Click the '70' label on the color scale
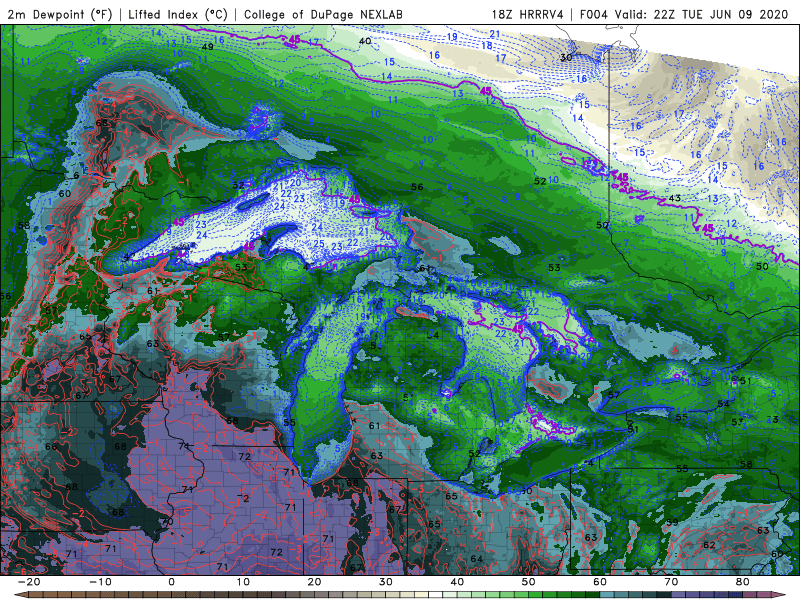 (671, 582)
